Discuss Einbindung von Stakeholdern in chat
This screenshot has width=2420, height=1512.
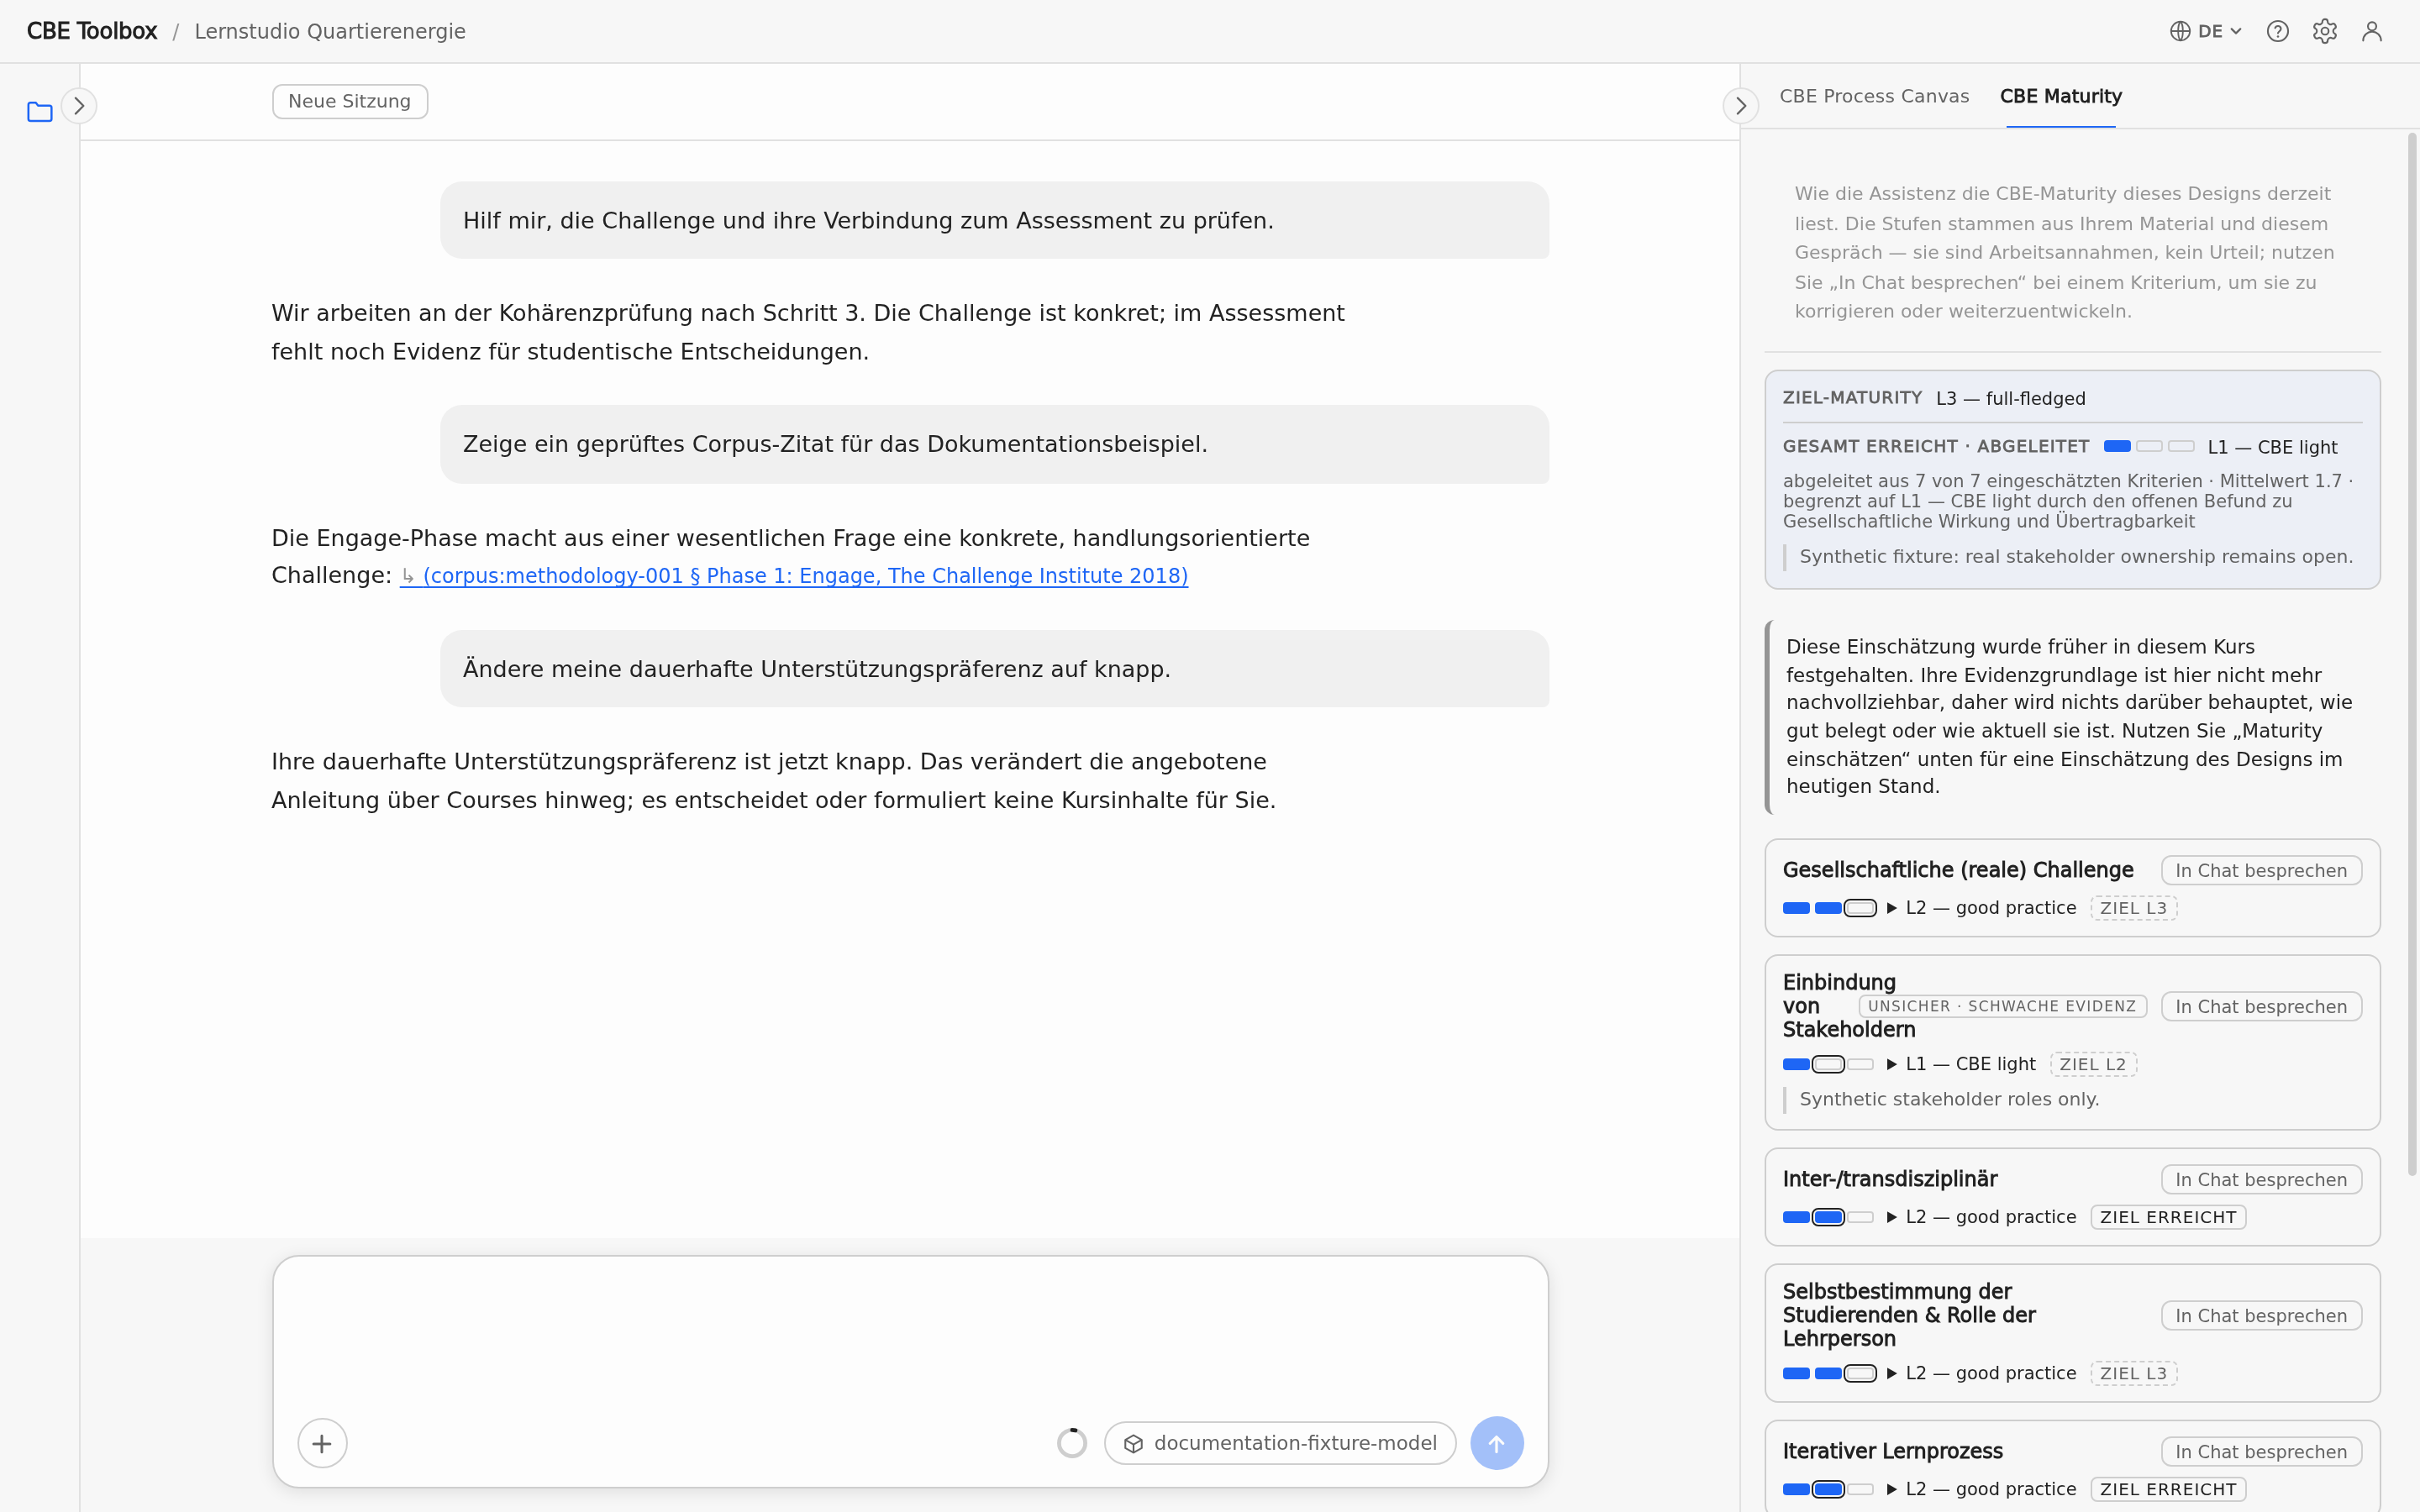2261,1006
